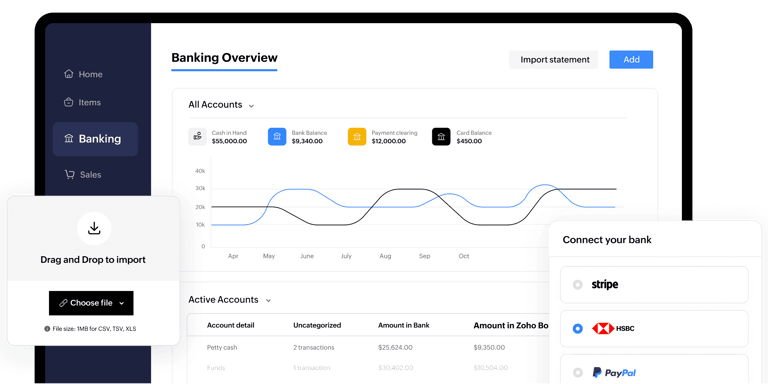Click the $9,340.00 Bank Balance value
768x384 pixels.
[x=307, y=141]
